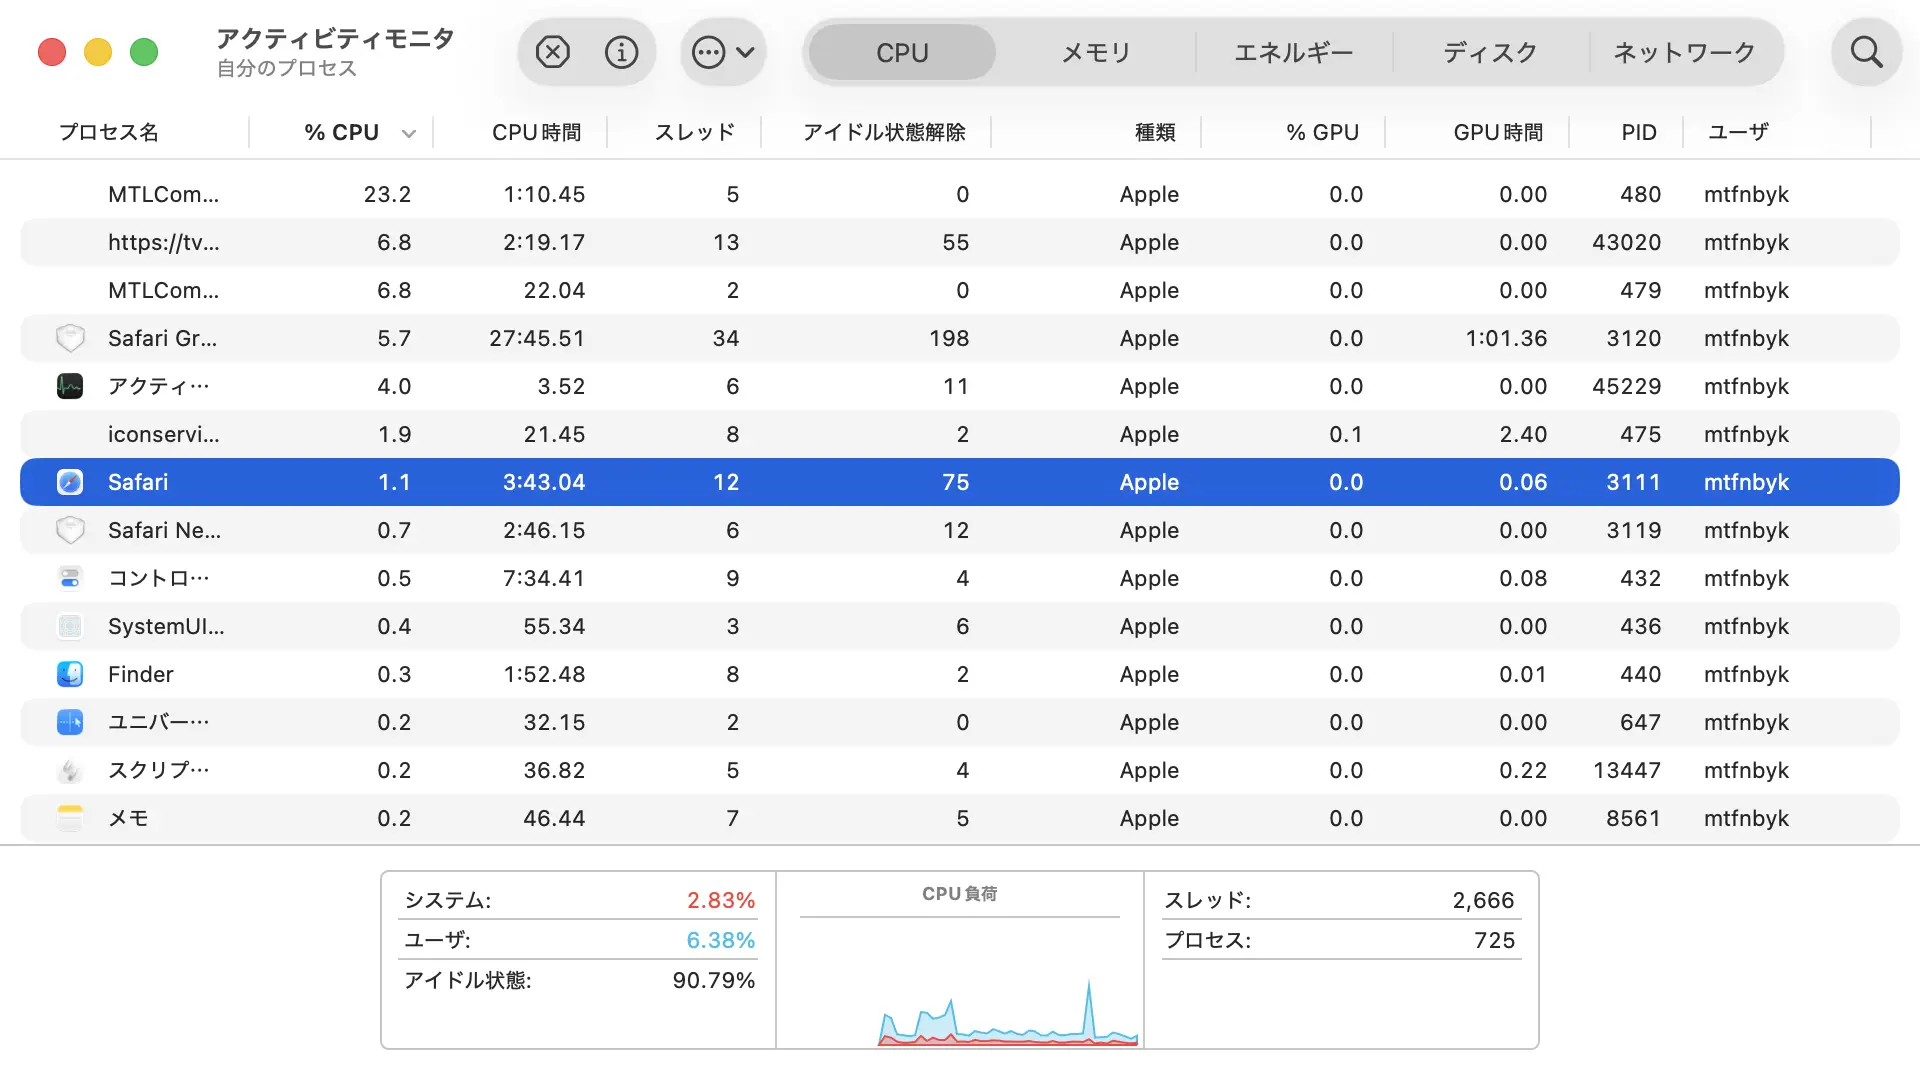Click the Activity Monitor graph icon in its row
Viewport: 1920px width, 1080px height.
(70, 386)
